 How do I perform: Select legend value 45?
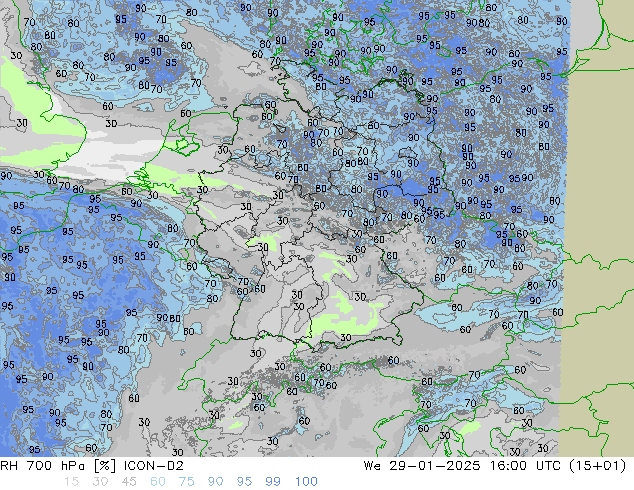pyautogui.click(x=129, y=482)
